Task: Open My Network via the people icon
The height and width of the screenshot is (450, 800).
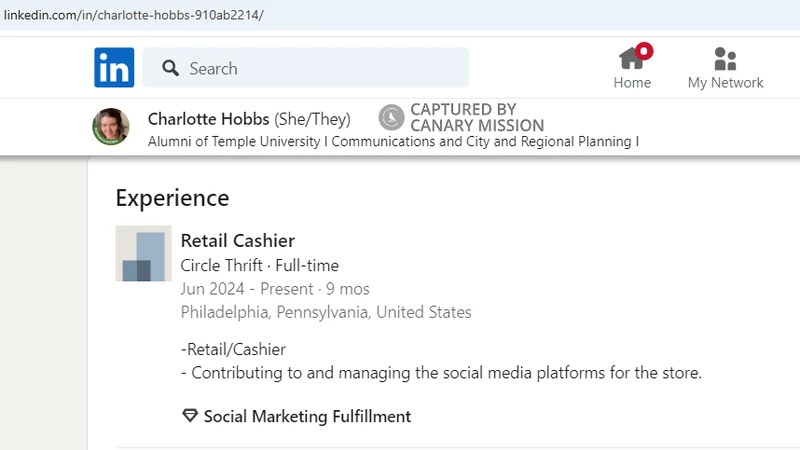Action: (725, 59)
